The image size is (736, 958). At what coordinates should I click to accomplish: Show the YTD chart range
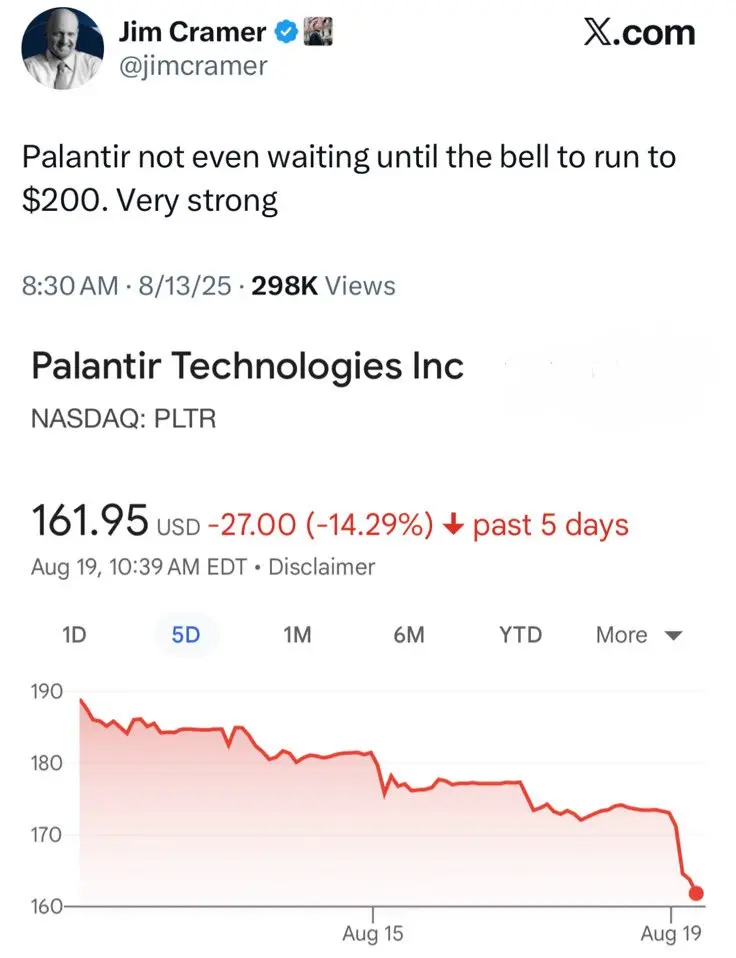(x=520, y=635)
